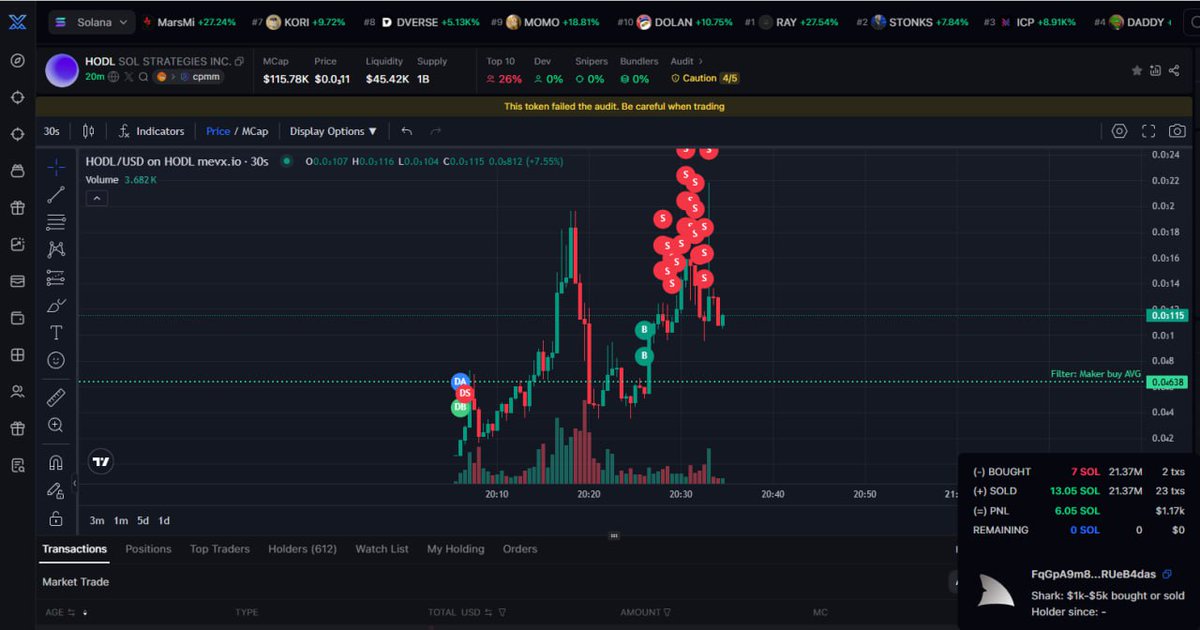Click the DOLAN +10.75% trending token
Screen dimensions: 1200x630
[x=675, y=22]
